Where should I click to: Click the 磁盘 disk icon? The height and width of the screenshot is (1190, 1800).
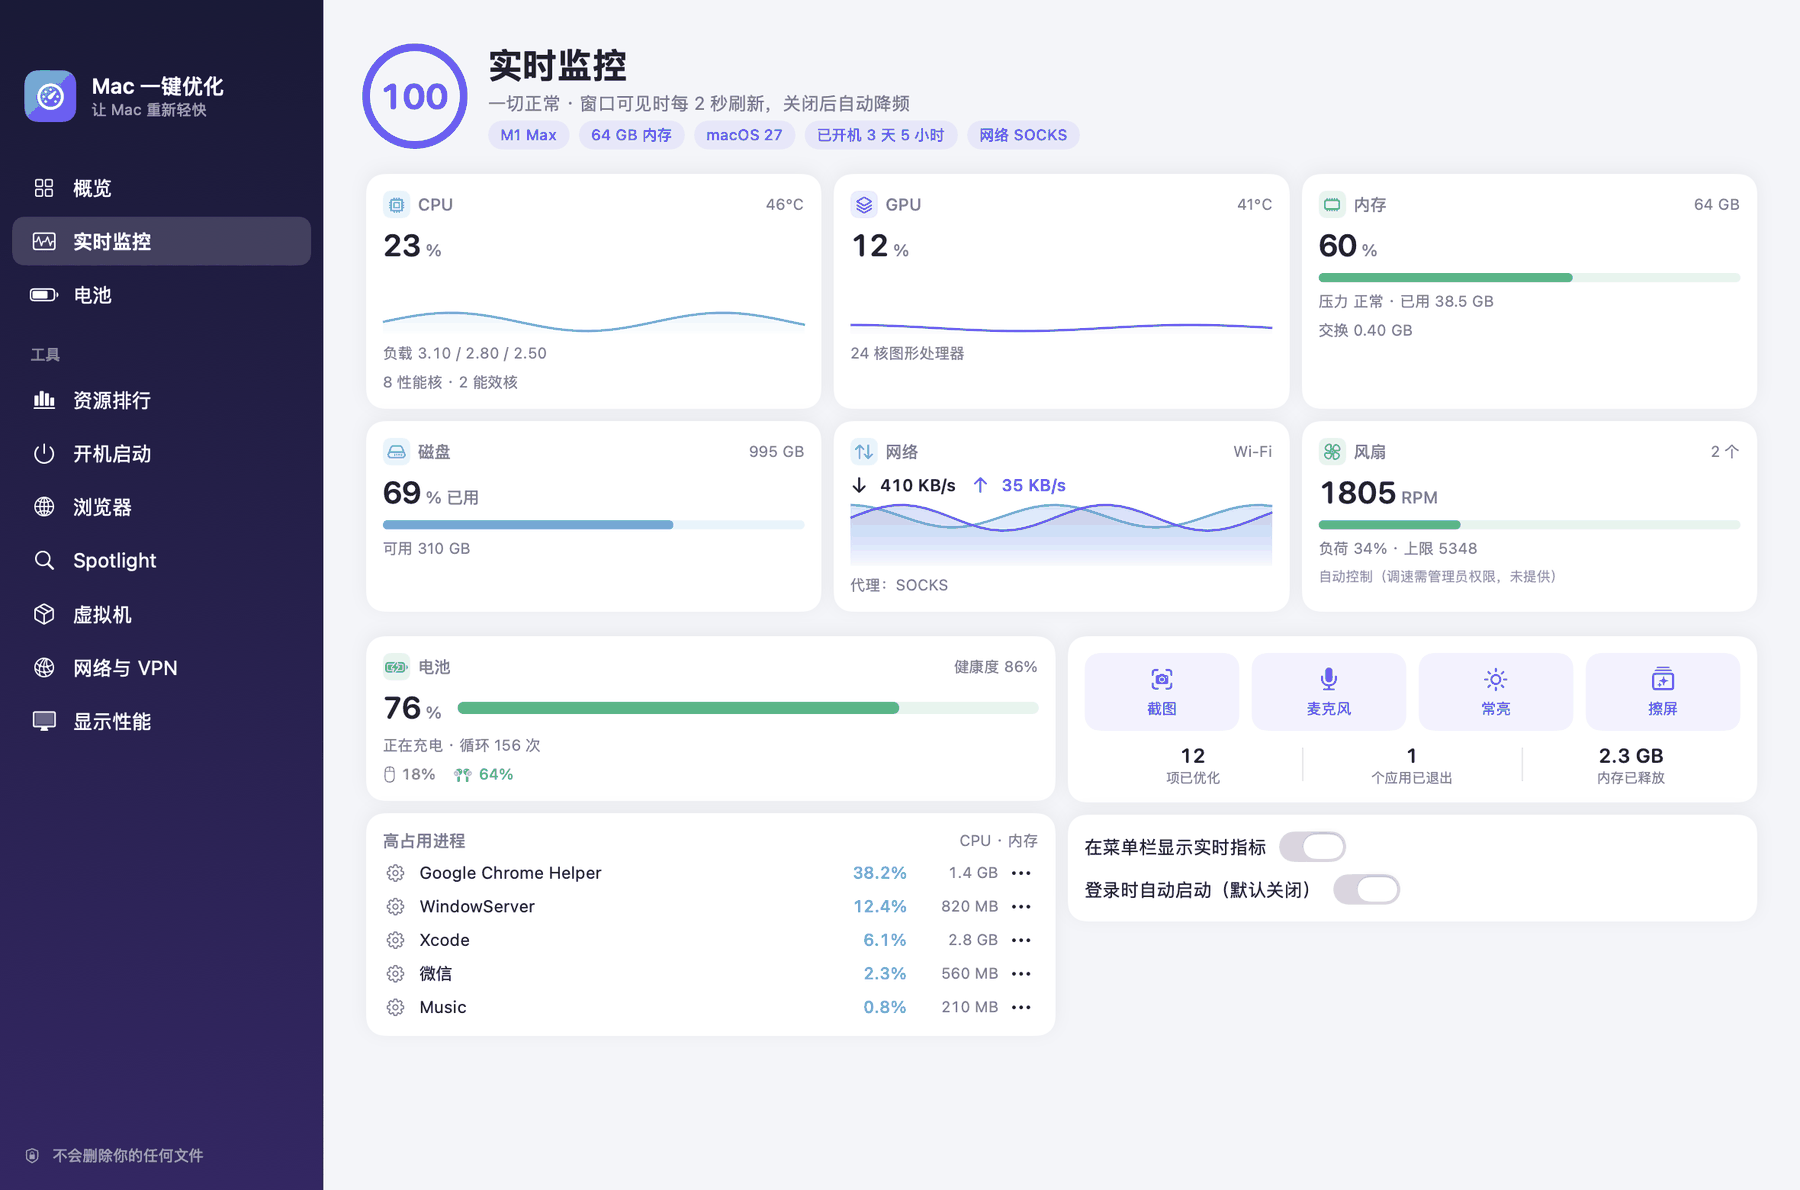point(397,452)
